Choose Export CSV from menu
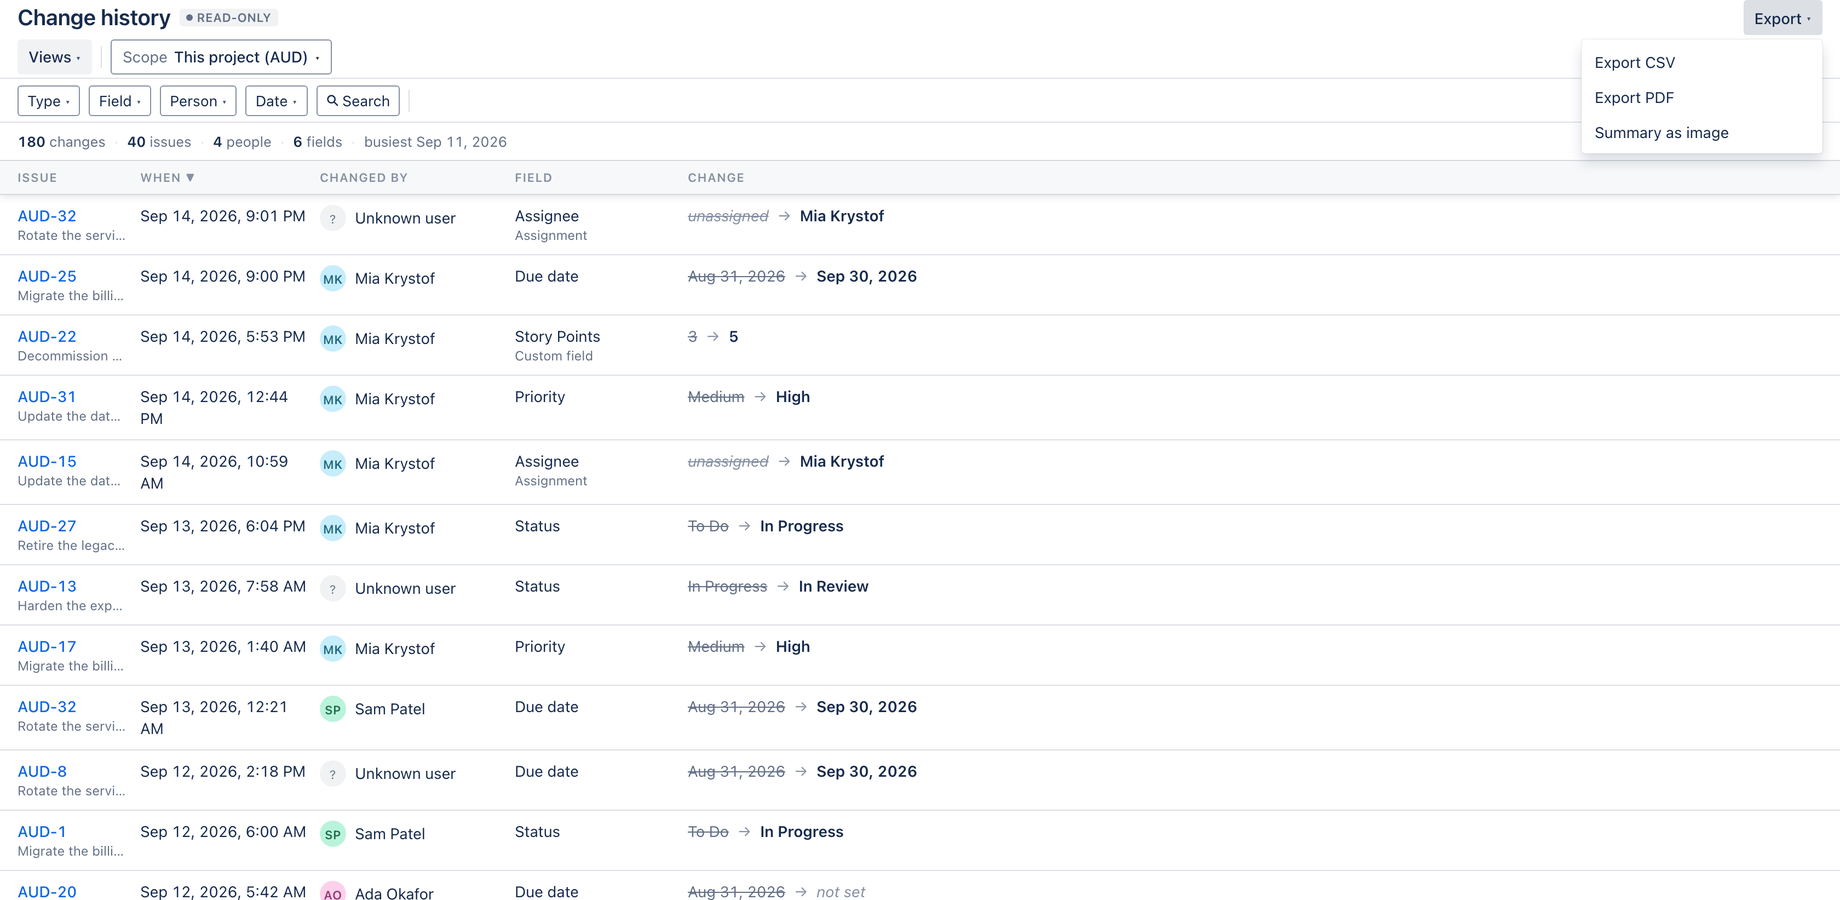1840x900 pixels. point(1702,62)
